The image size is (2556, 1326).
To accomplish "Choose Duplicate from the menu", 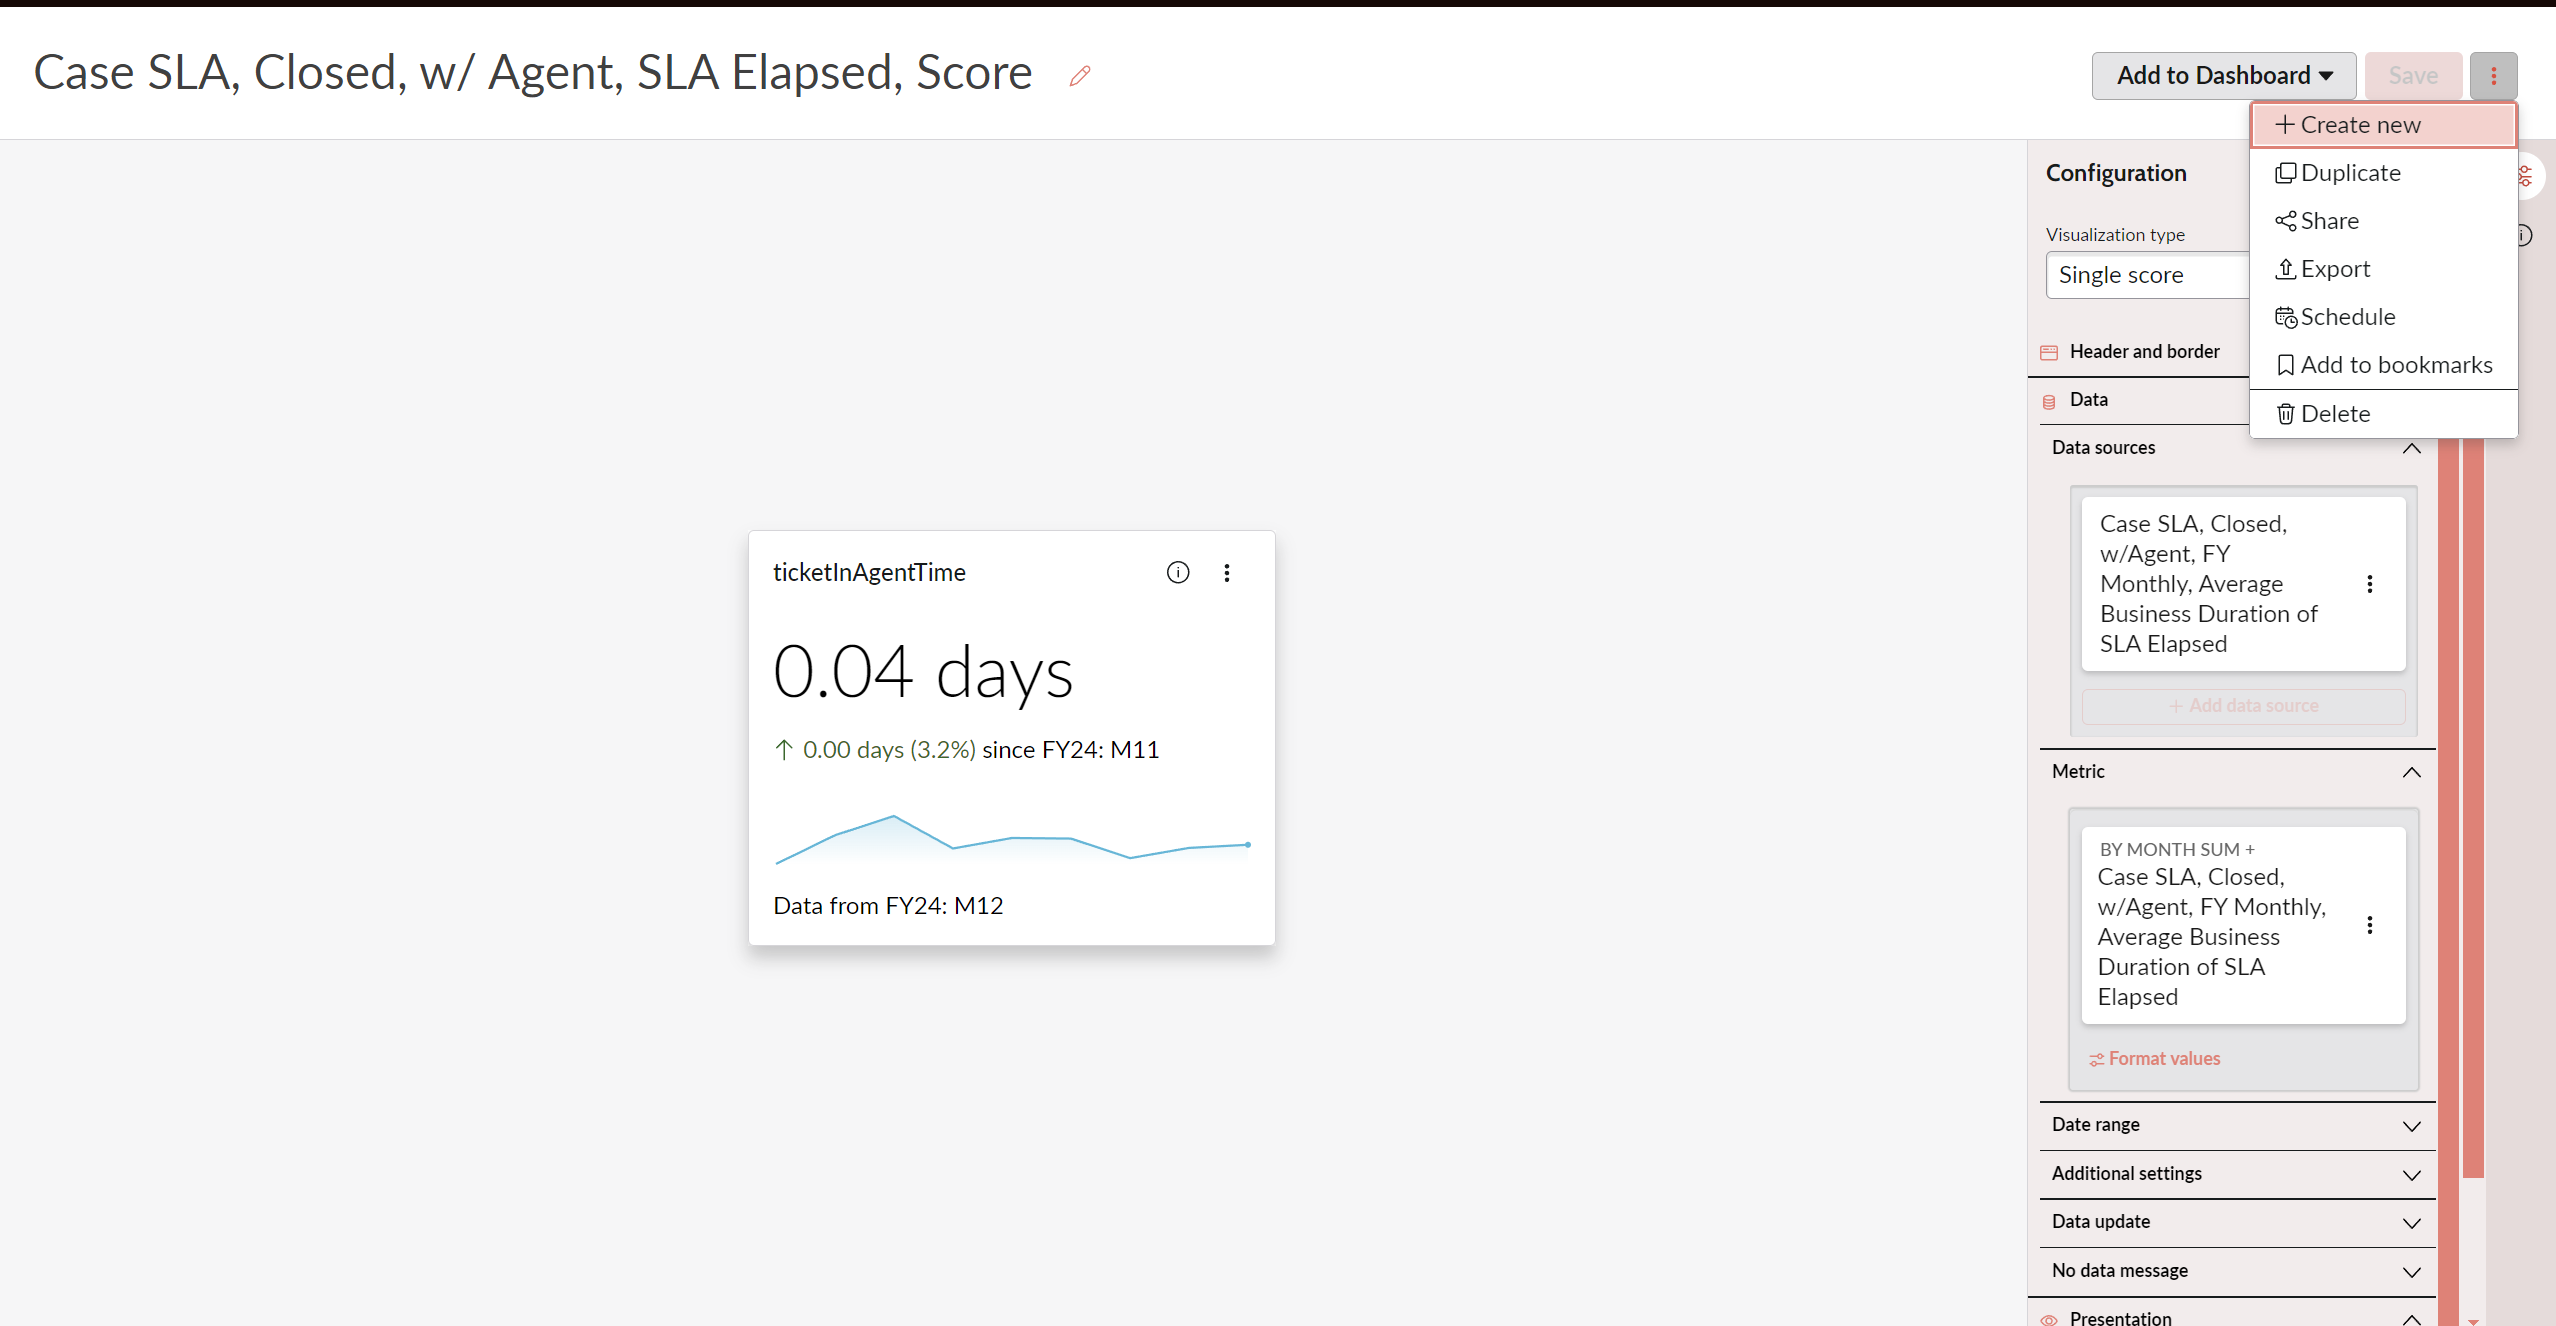I will [2350, 173].
